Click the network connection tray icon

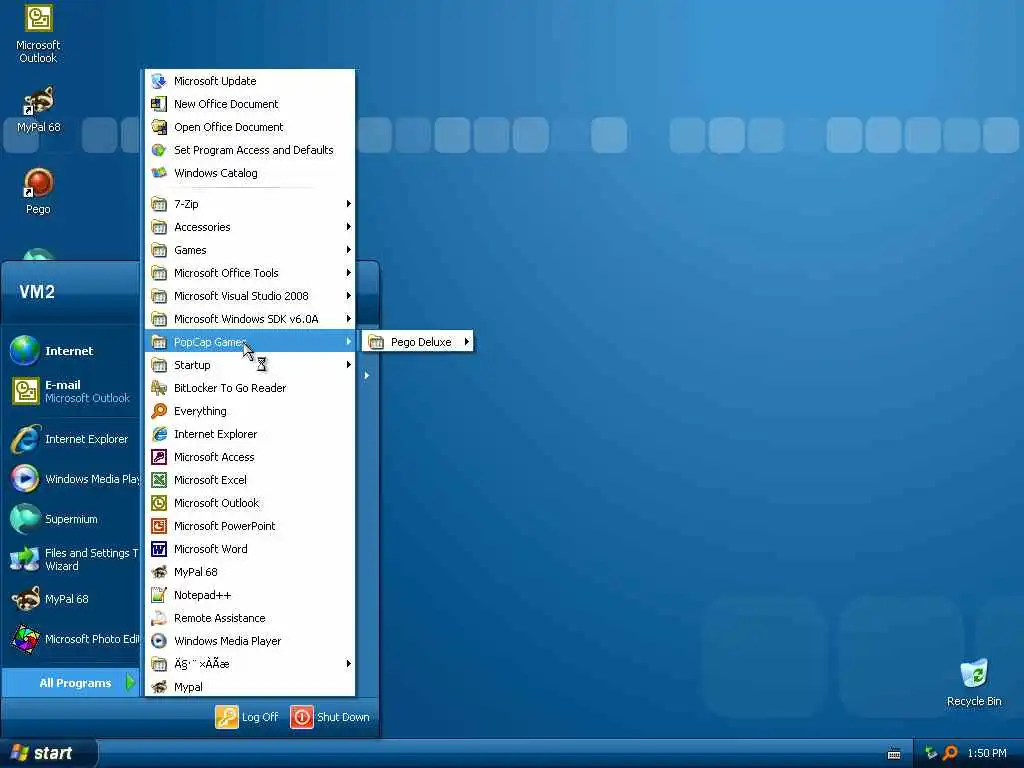(x=931, y=753)
